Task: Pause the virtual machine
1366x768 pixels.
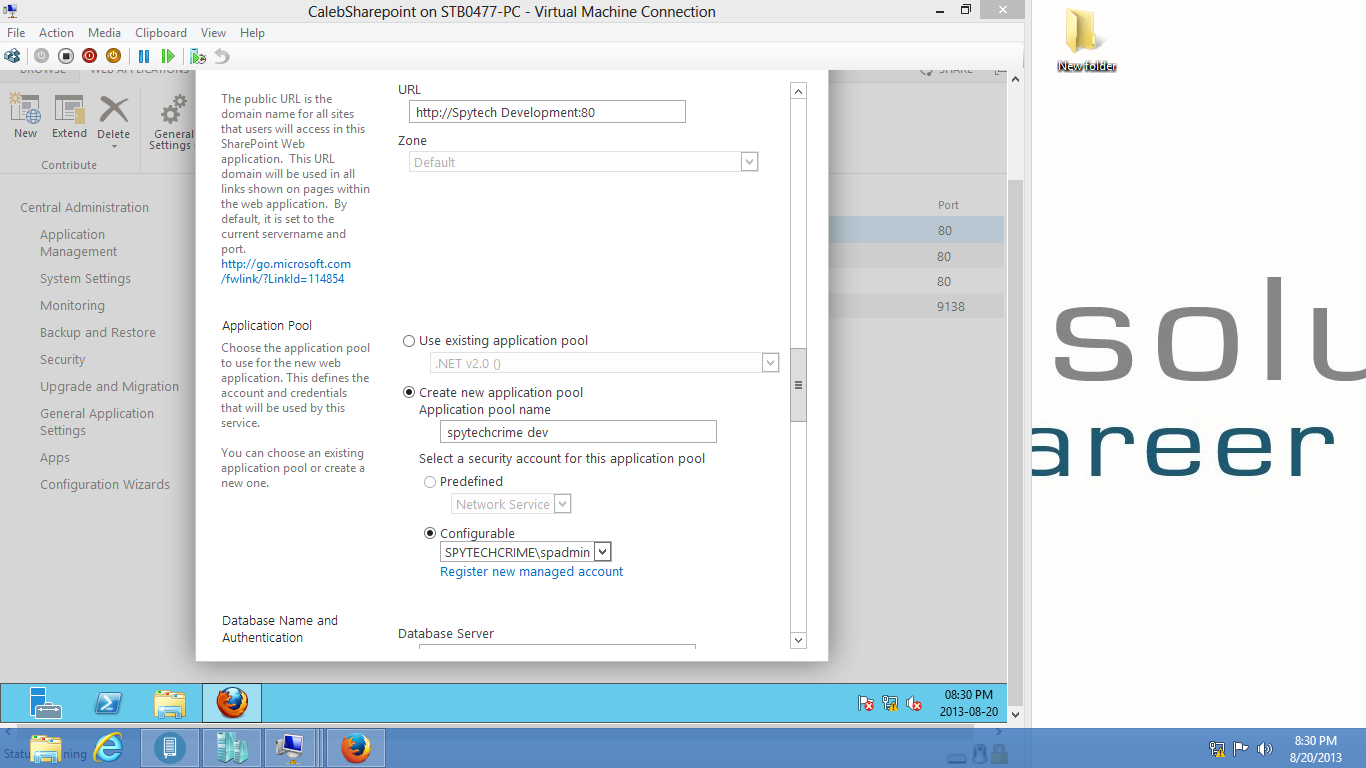Action: 144,56
